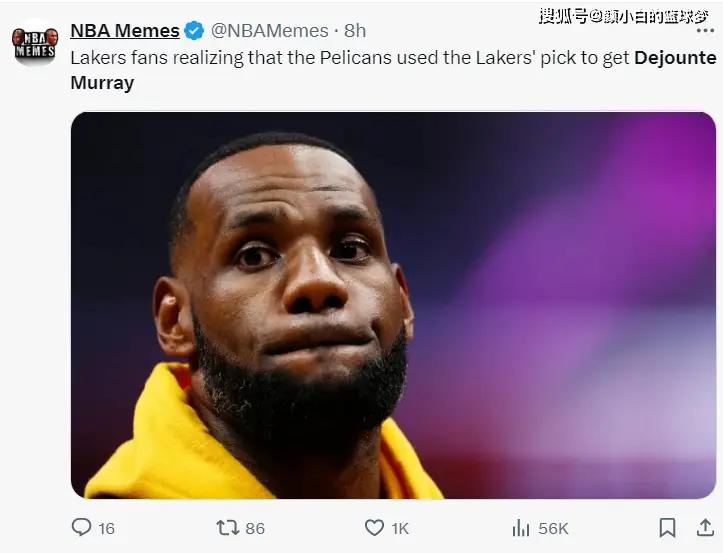Click the Sohu watermark text

click(x=623, y=15)
